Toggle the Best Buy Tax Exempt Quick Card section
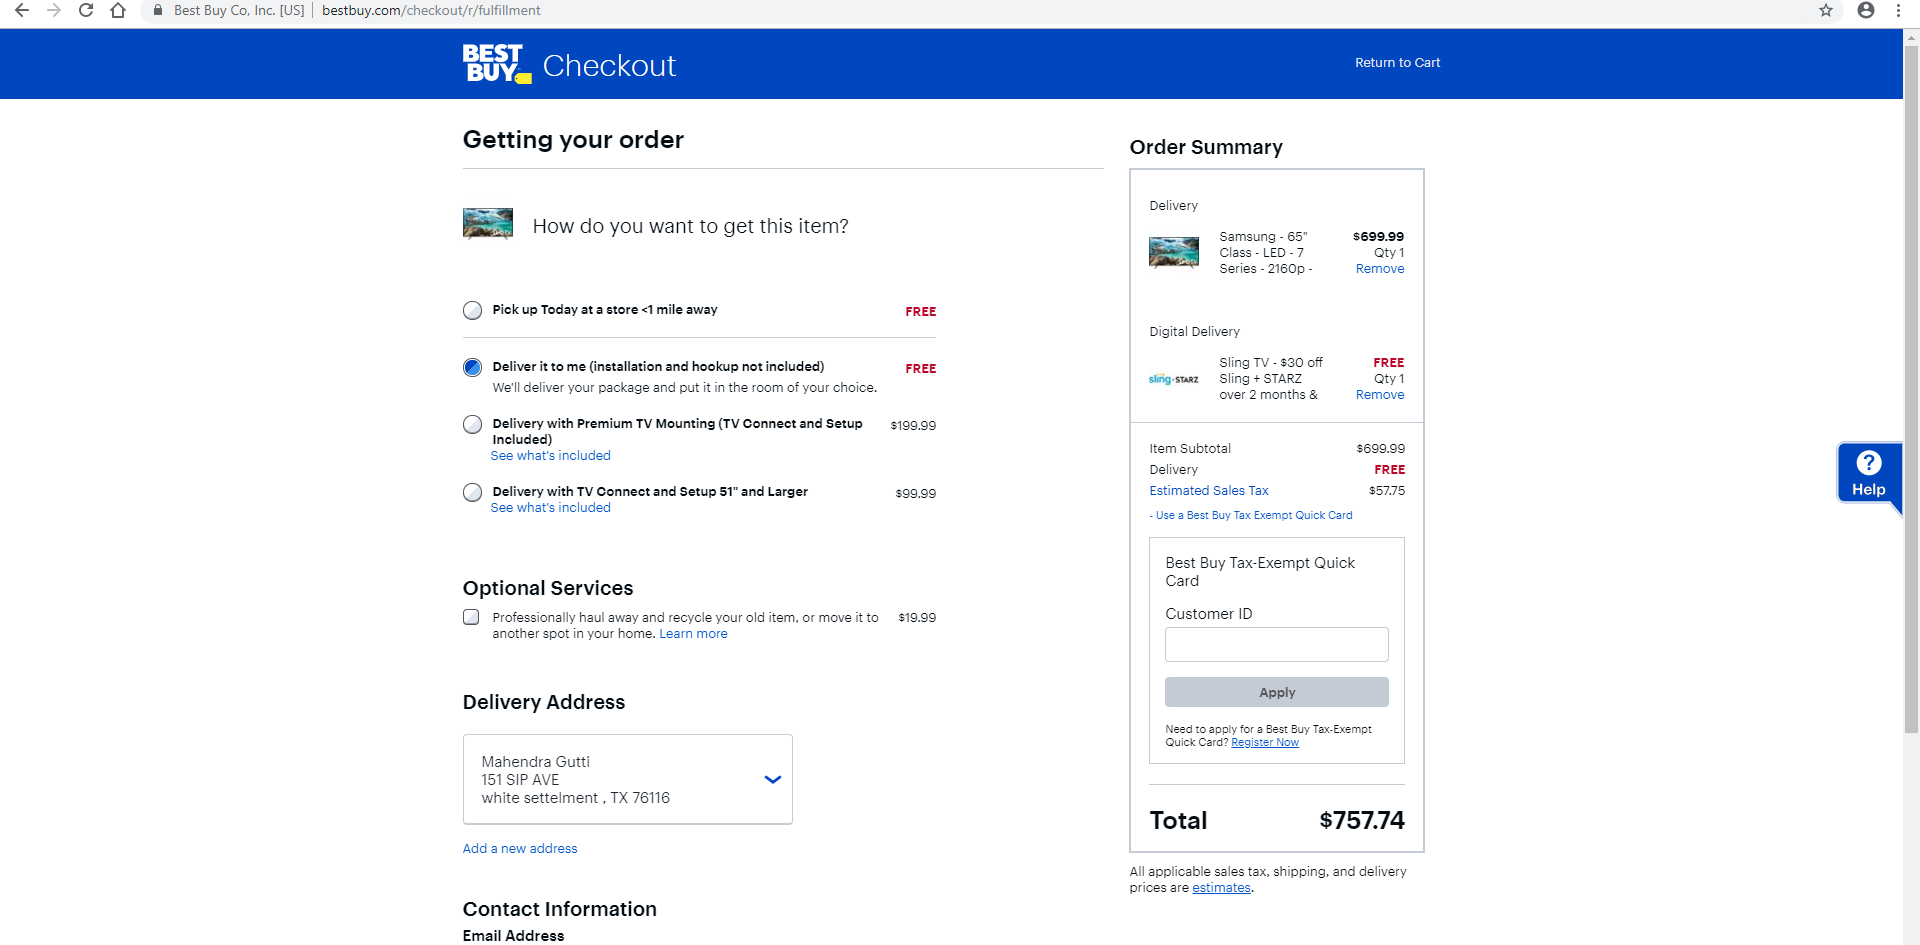1920x945 pixels. pos(1253,516)
